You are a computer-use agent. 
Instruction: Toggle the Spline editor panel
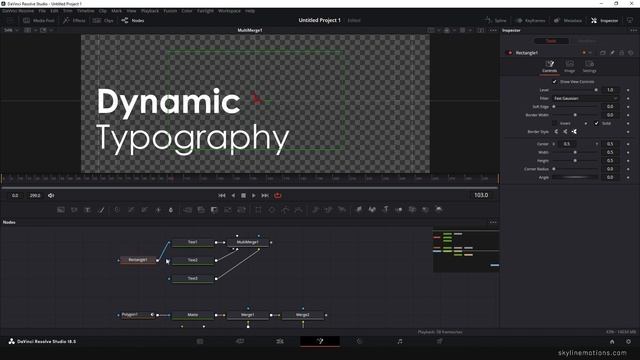pyautogui.click(x=496, y=20)
